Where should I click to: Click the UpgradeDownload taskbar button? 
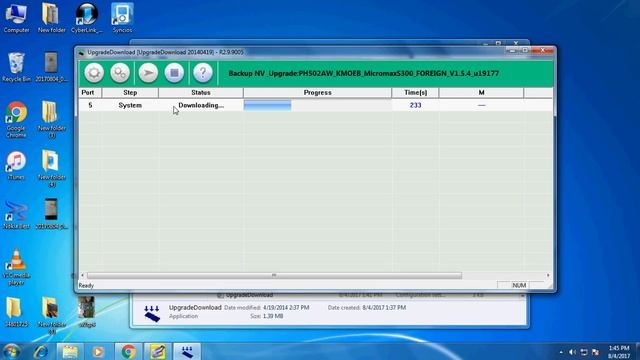click(x=187, y=351)
